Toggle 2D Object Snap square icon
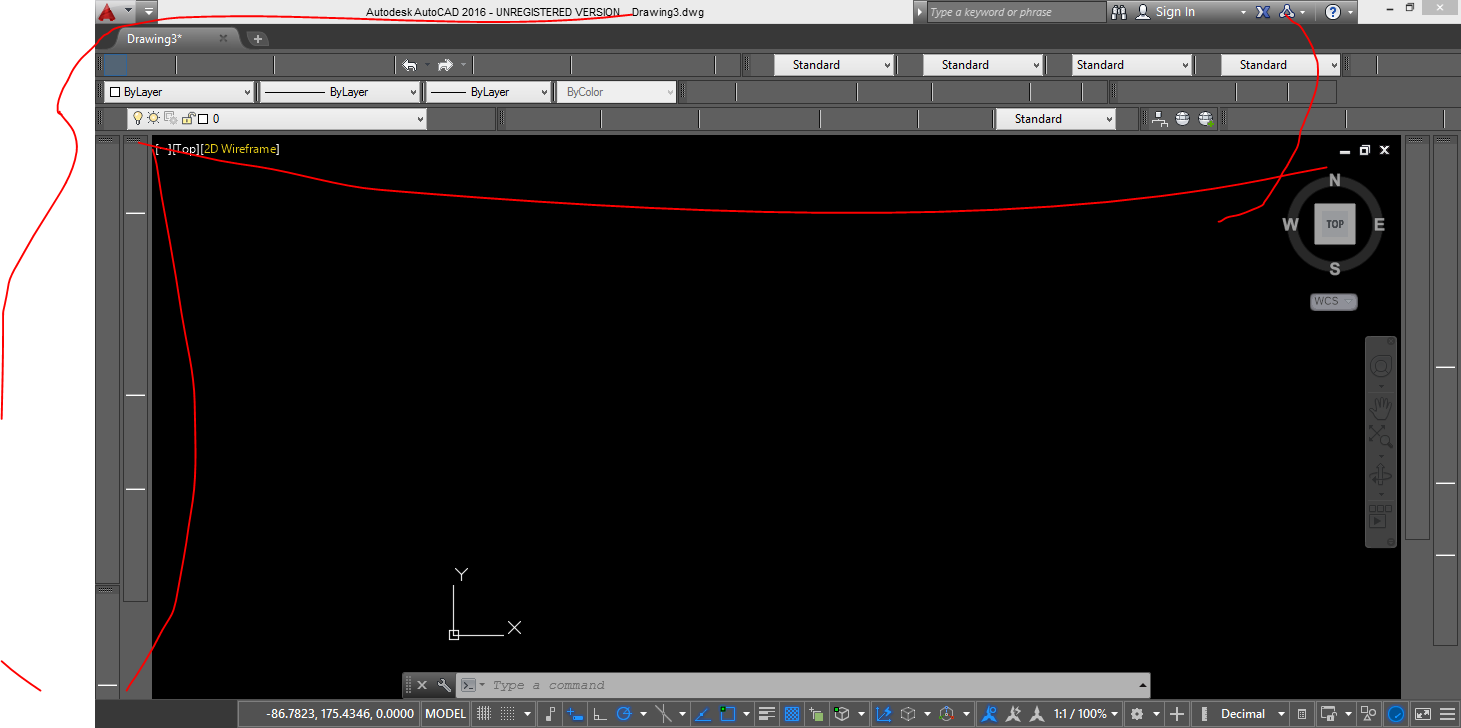The height and width of the screenshot is (728, 1461). (x=728, y=714)
